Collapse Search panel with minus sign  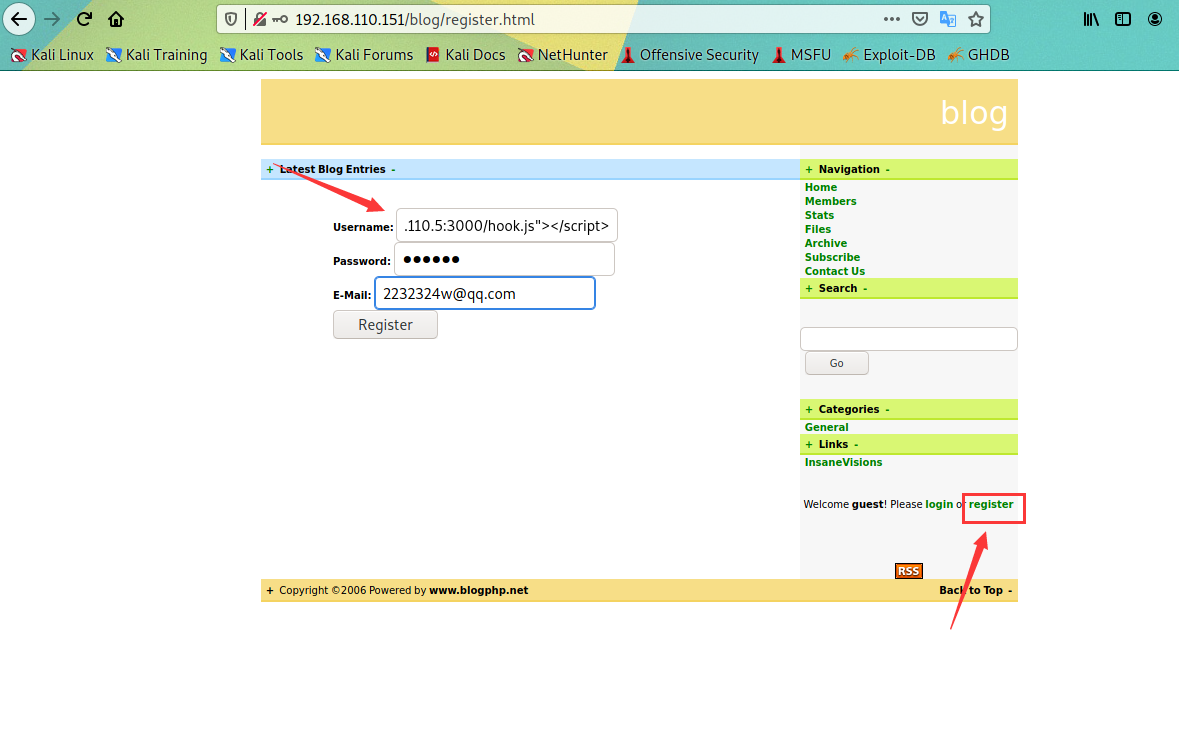[865, 289]
